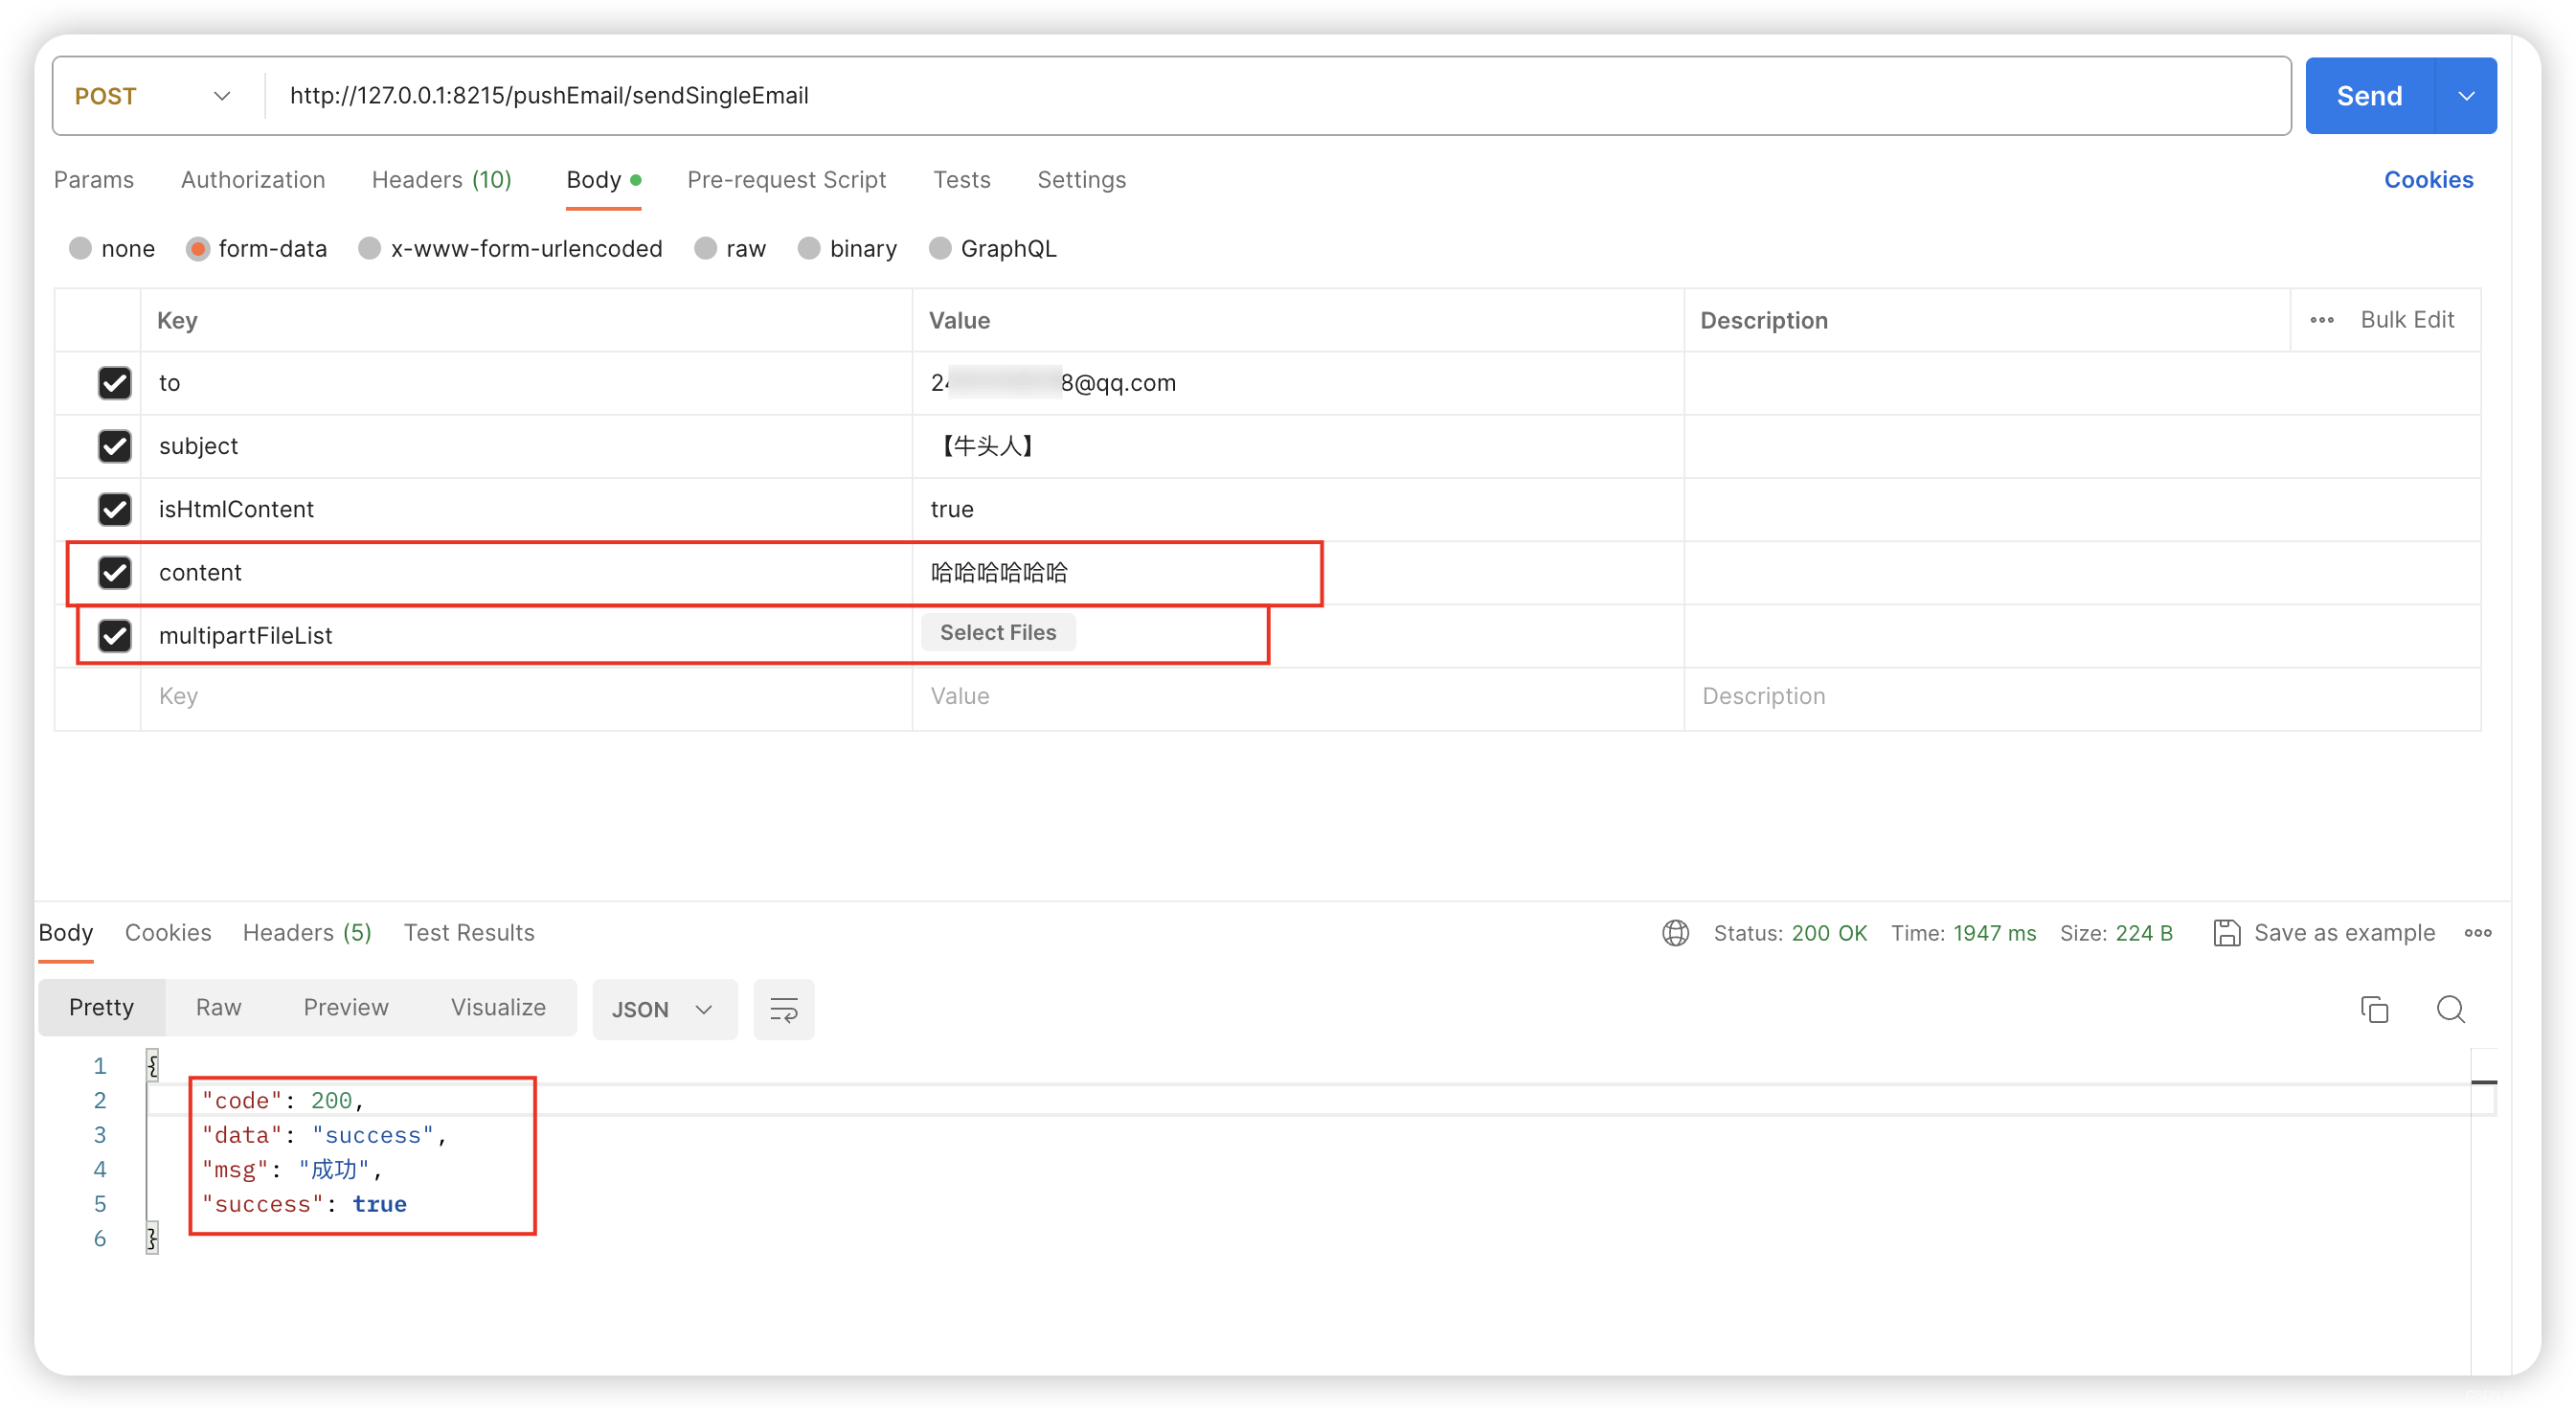Click the request URL input field

(1200, 96)
